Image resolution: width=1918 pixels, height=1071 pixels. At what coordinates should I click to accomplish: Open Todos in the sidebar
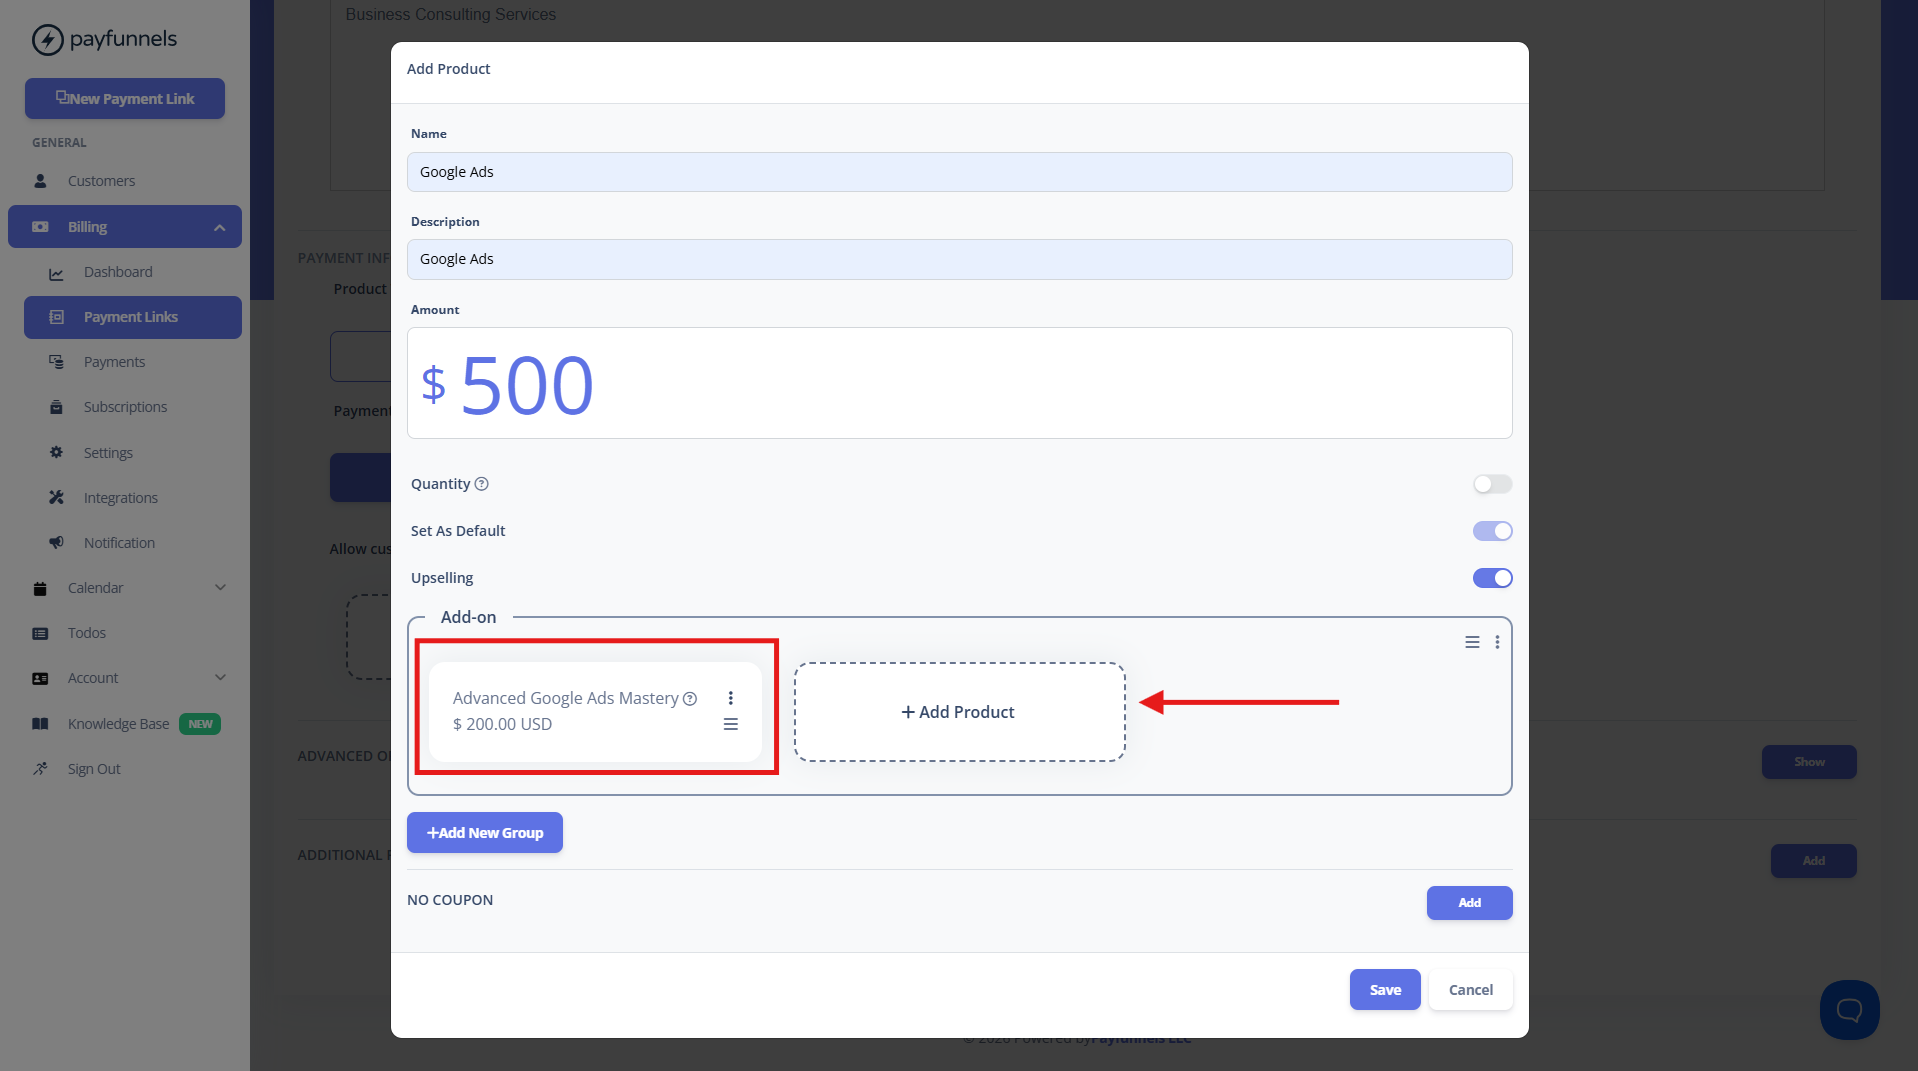(125, 633)
